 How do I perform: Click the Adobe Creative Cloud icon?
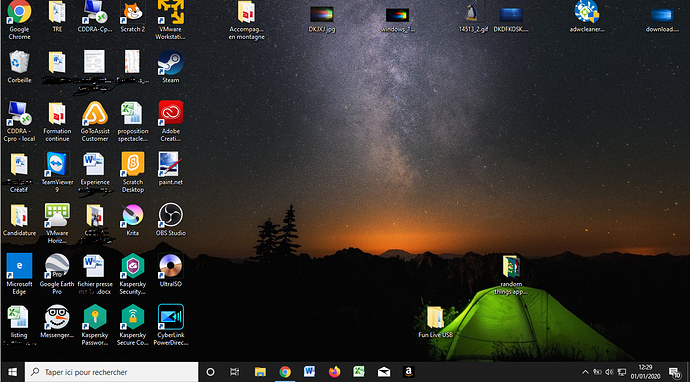tap(170, 121)
